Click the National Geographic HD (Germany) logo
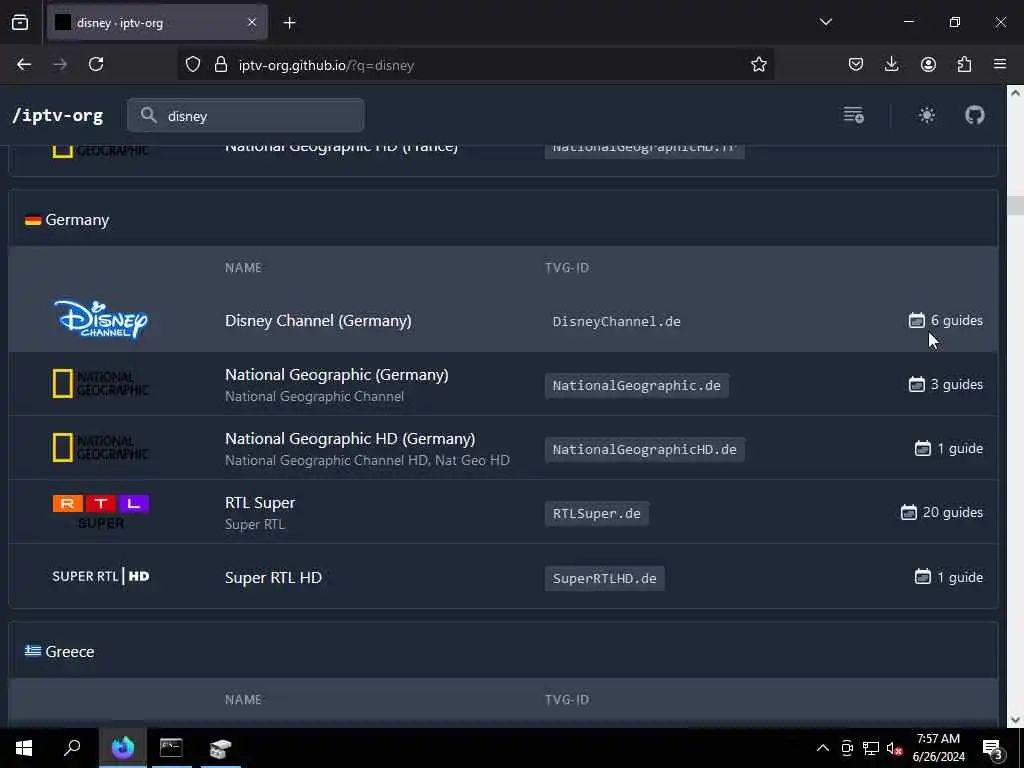Image resolution: width=1024 pixels, height=768 pixels. coord(101,448)
